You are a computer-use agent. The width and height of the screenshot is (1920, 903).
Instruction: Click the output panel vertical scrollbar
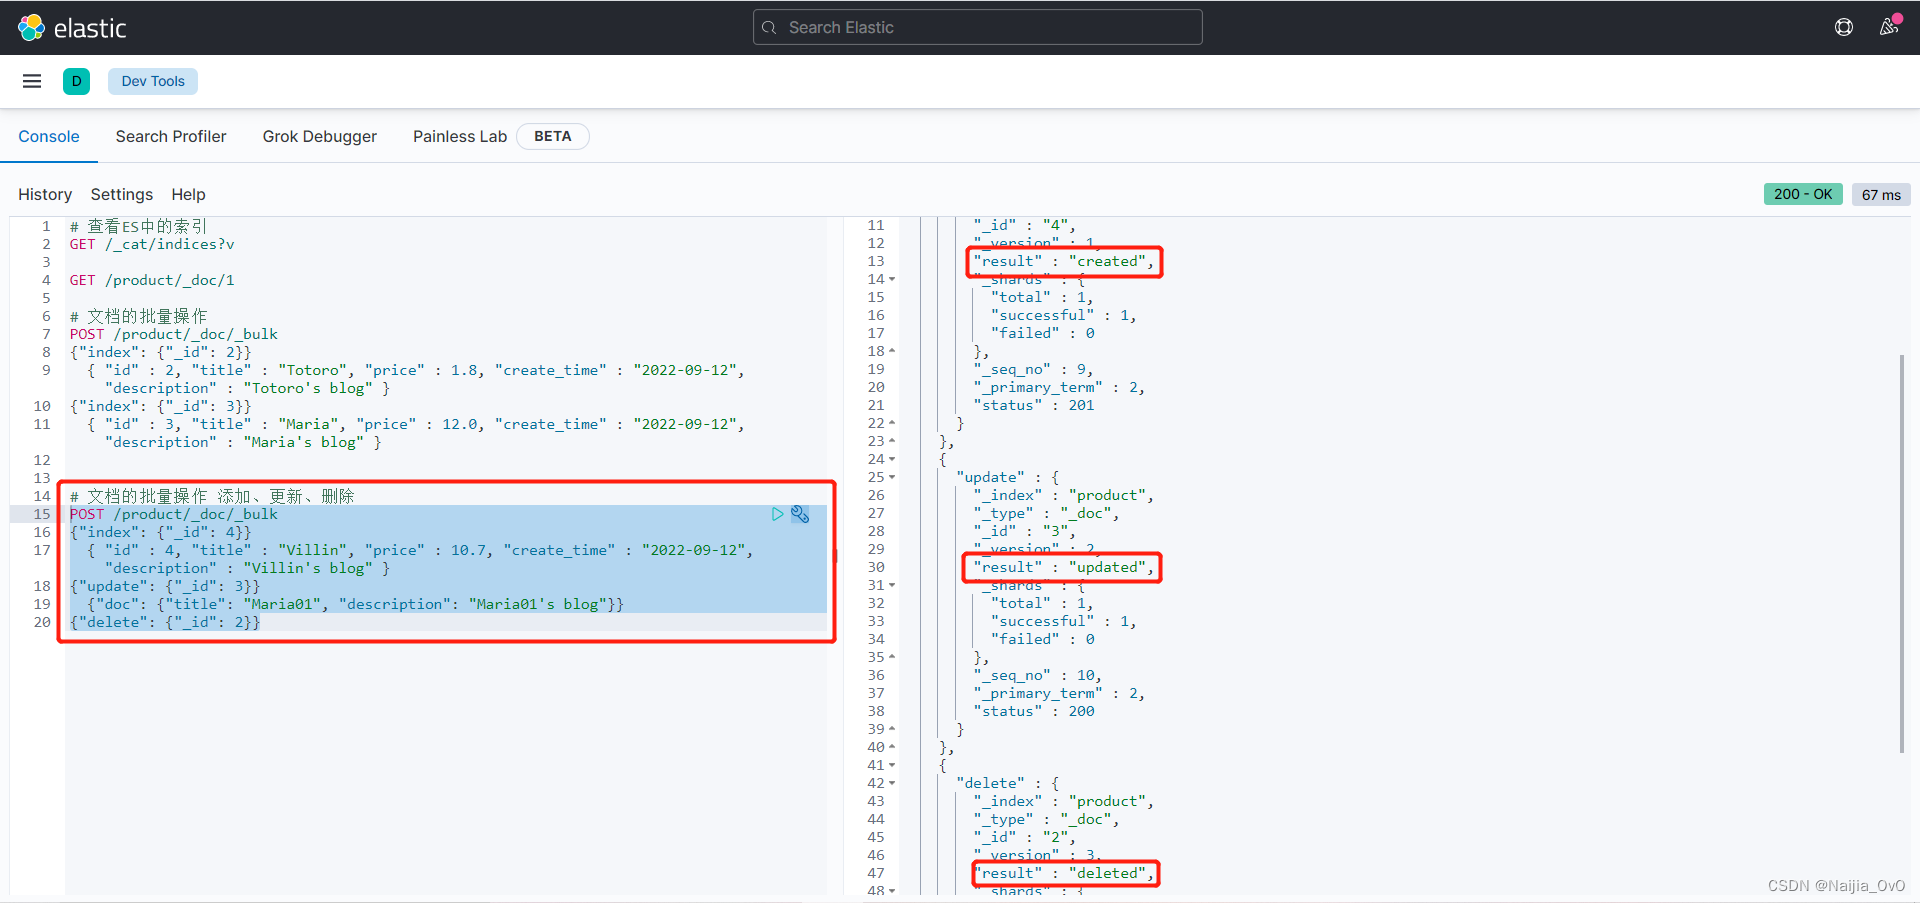point(1902,553)
